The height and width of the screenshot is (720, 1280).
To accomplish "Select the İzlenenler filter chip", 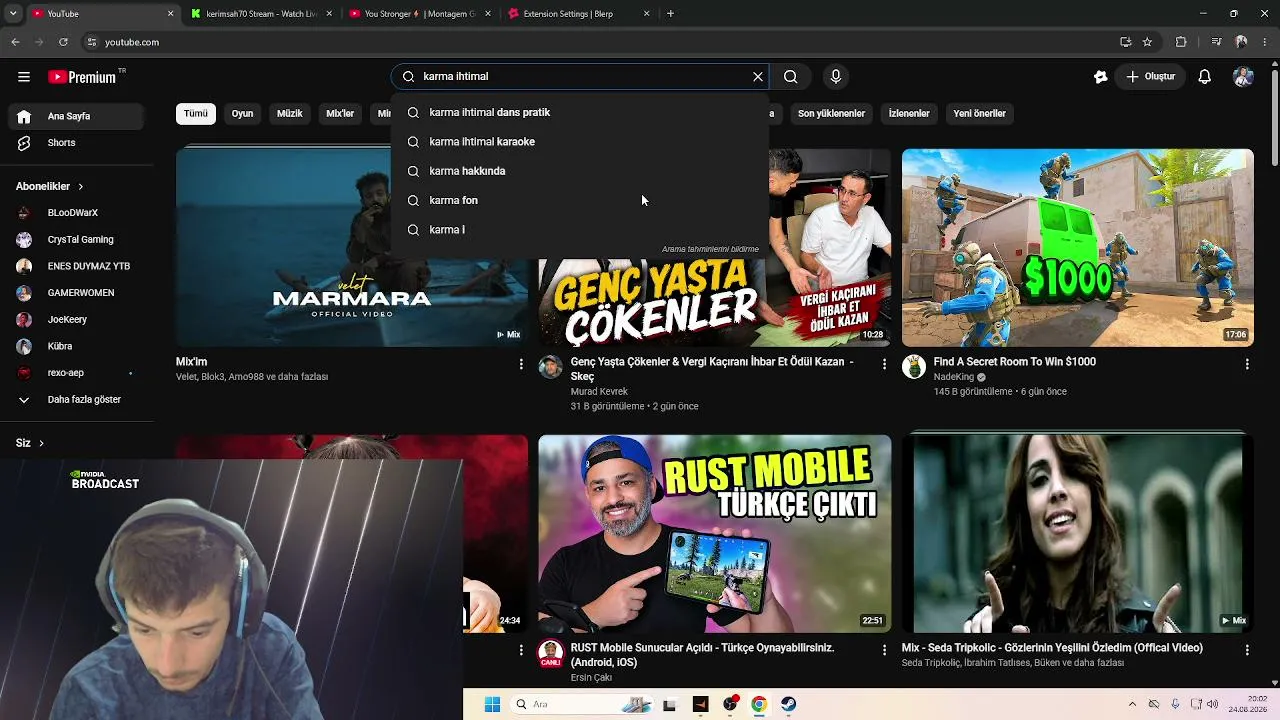I will click(x=909, y=114).
